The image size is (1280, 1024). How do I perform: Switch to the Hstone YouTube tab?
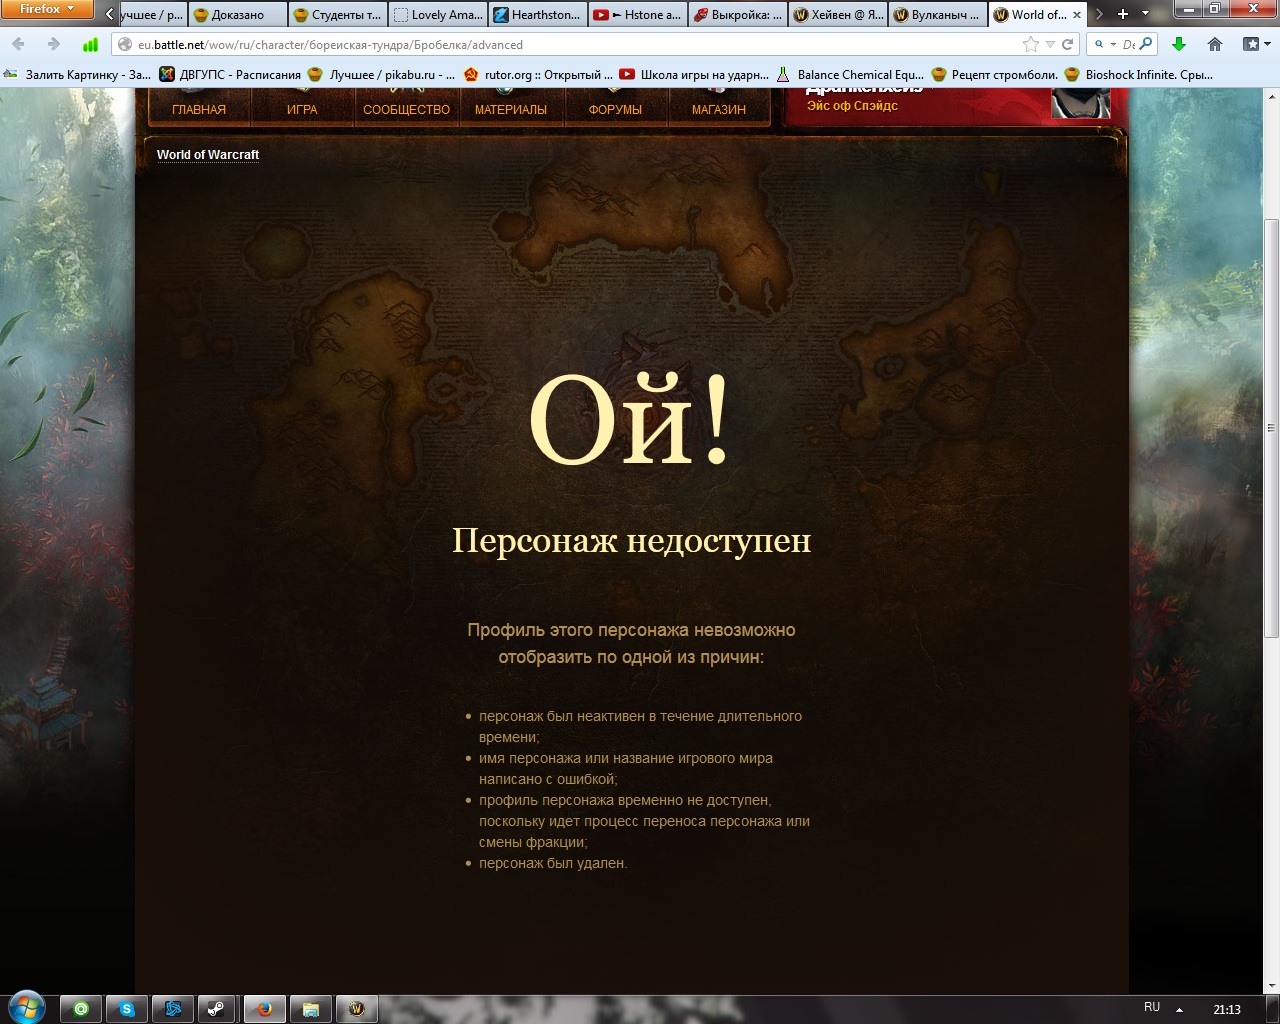click(637, 15)
